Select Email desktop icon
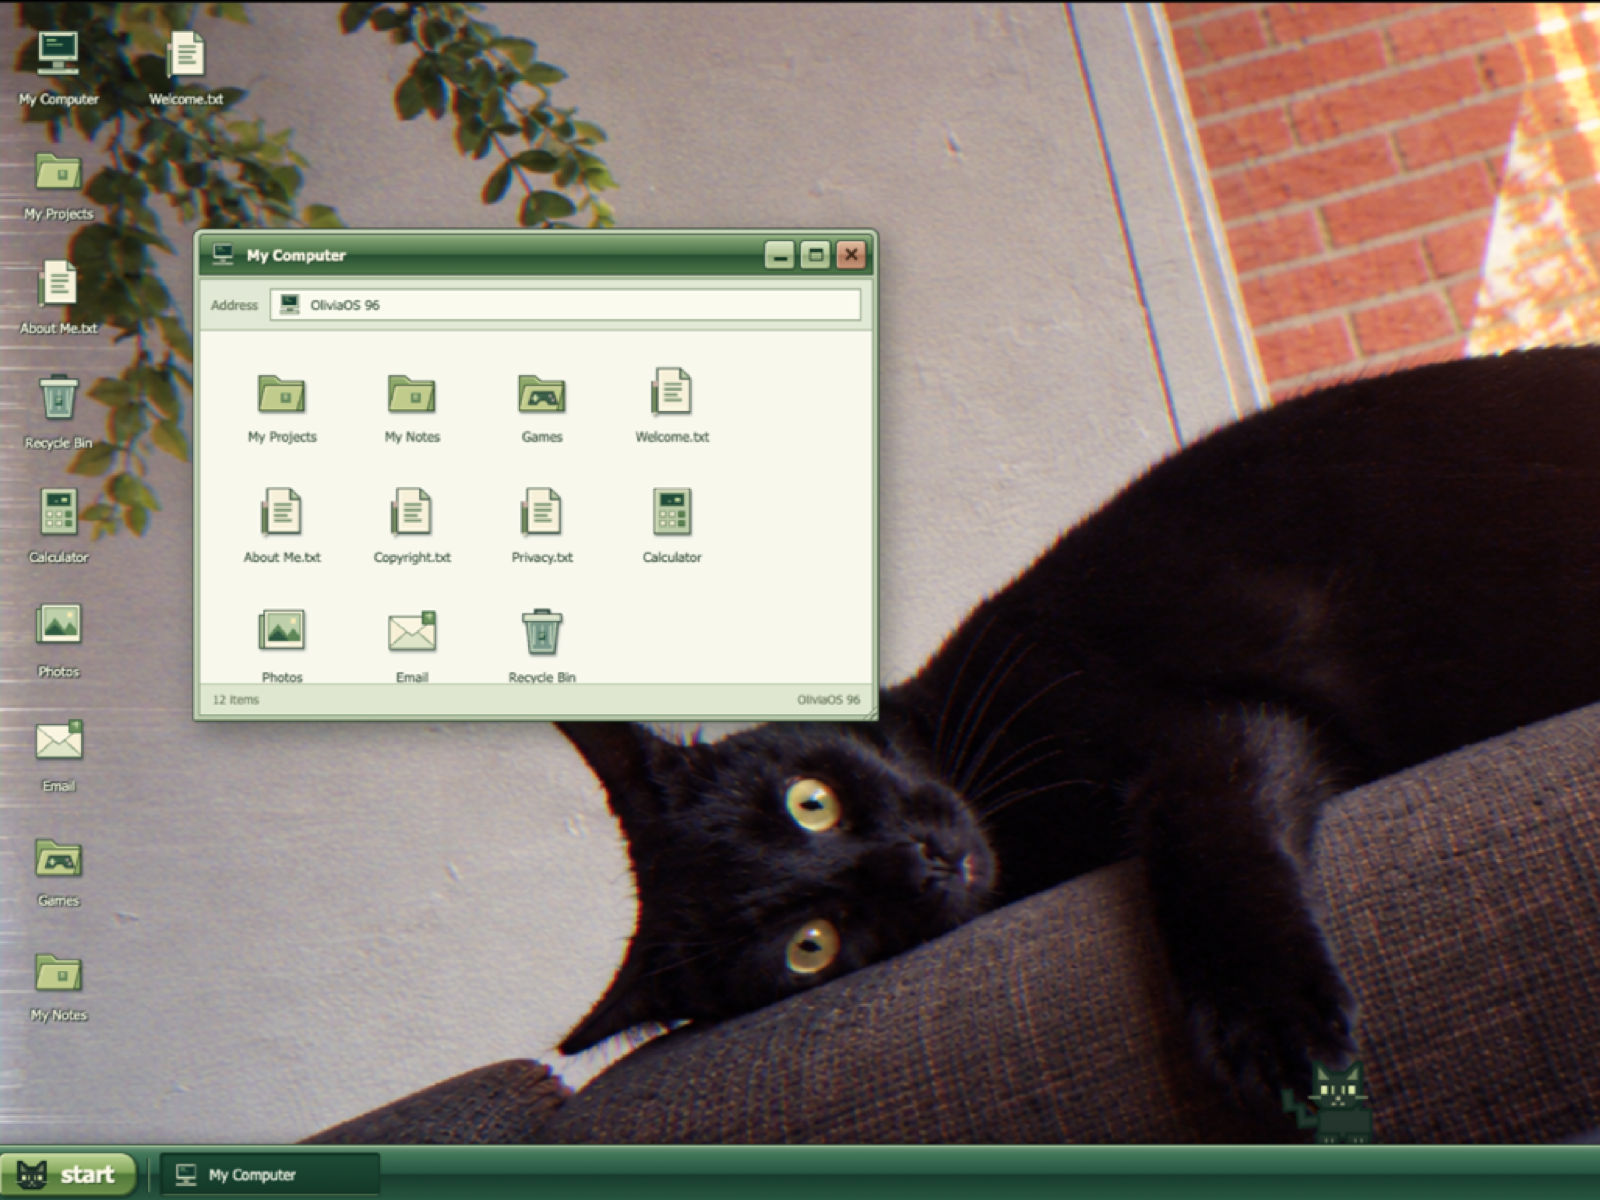Image resolution: width=1600 pixels, height=1200 pixels. pyautogui.click(x=58, y=756)
